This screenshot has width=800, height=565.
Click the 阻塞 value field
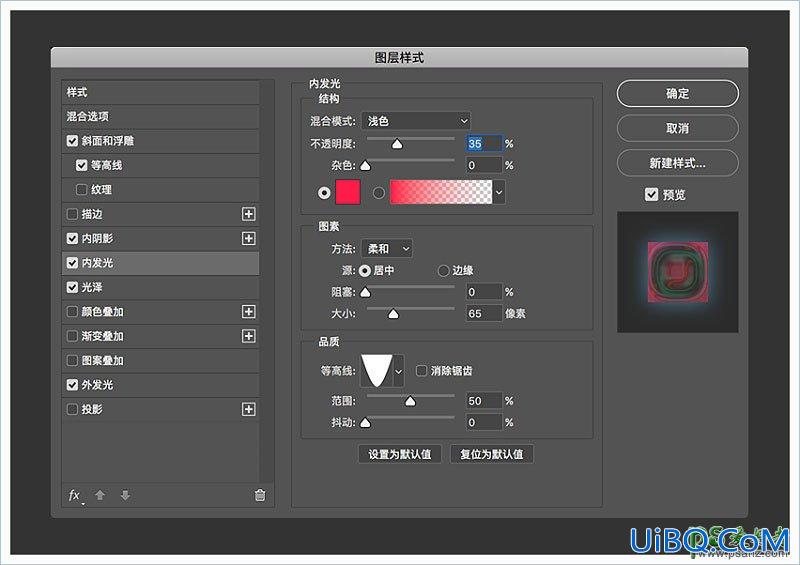(x=484, y=292)
